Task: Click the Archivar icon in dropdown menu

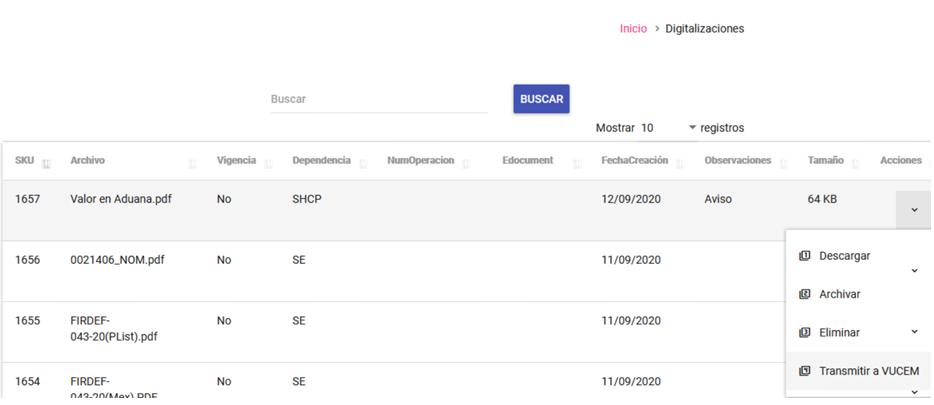Action: [804, 294]
